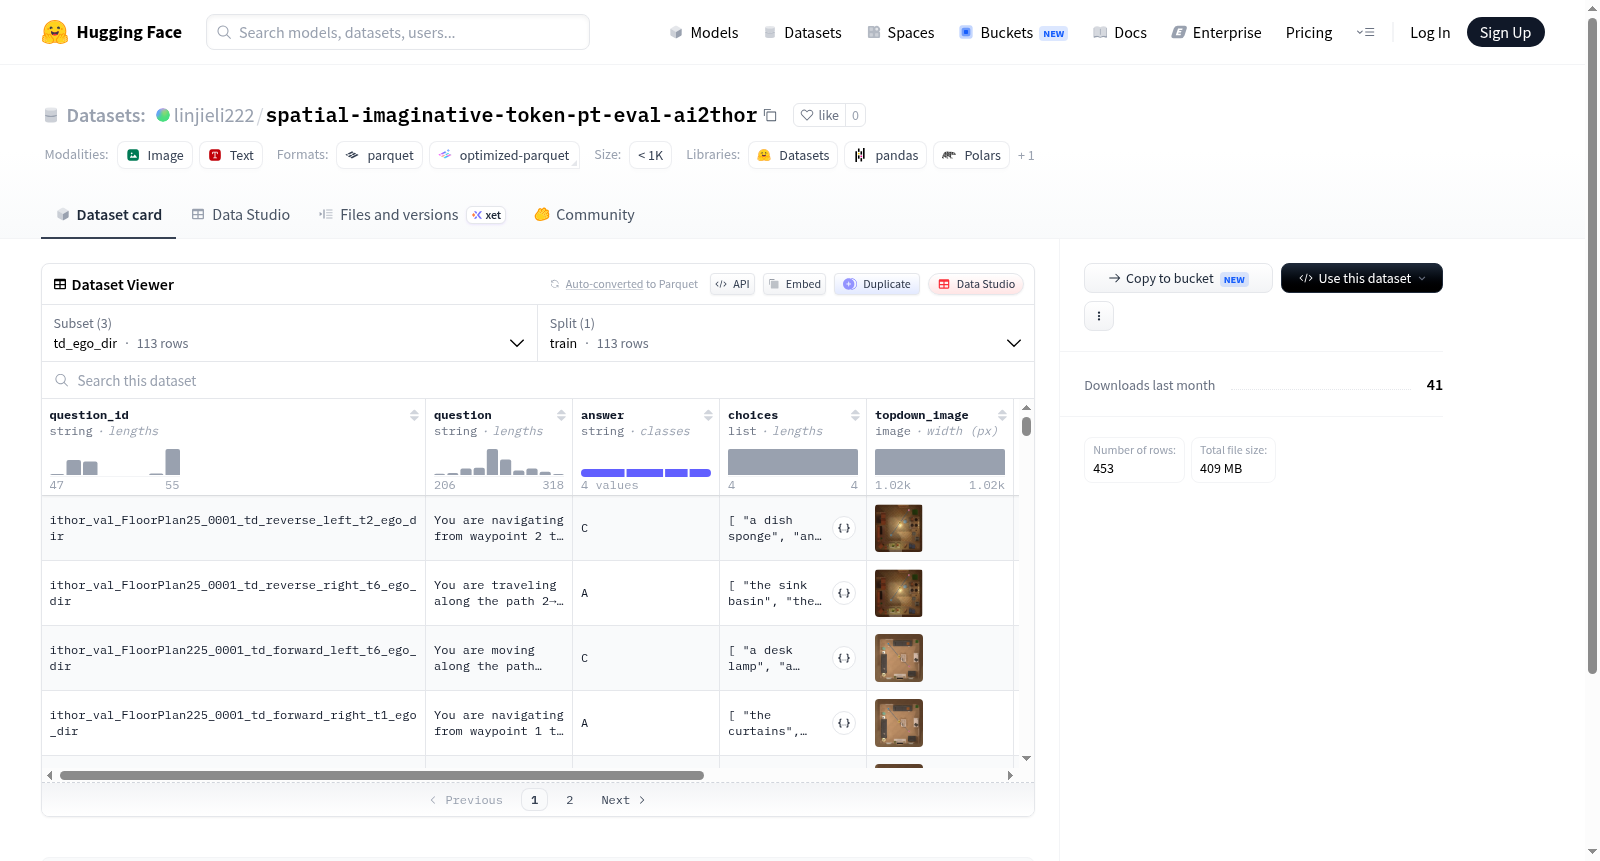Select the pandas library tag
The image size is (1600, 861).
pyautogui.click(x=886, y=155)
